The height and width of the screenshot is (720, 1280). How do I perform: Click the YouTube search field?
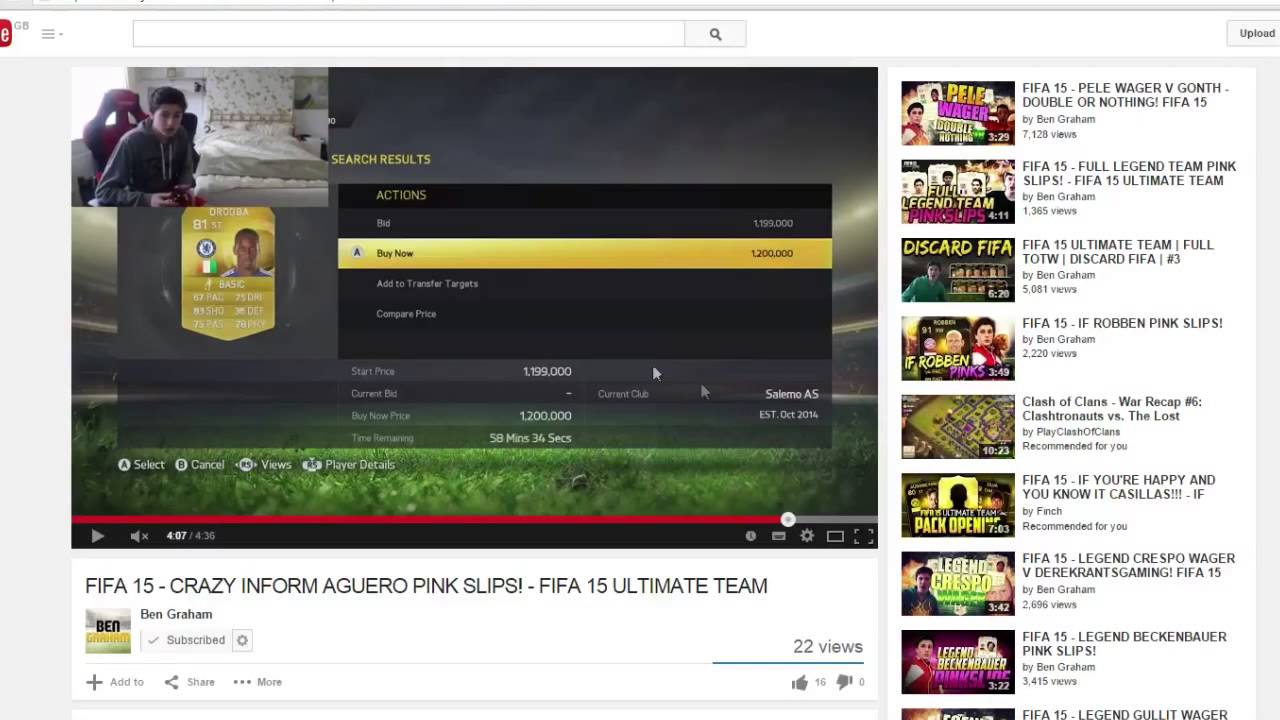pos(408,33)
